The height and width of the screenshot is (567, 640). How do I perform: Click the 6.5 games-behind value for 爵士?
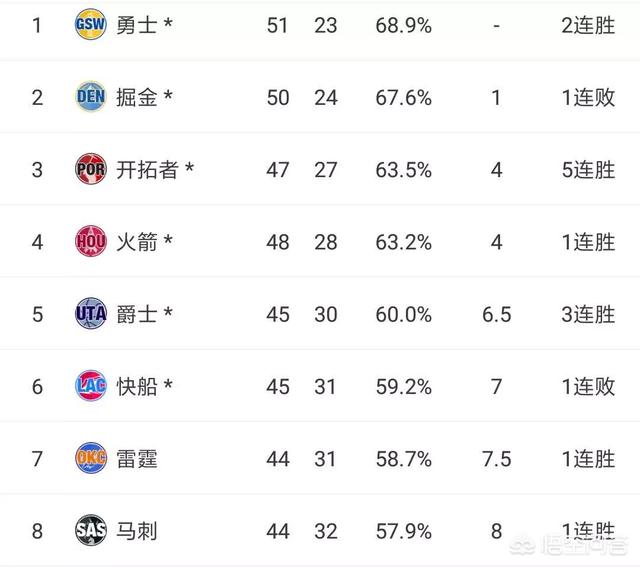[x=496, y=314]
